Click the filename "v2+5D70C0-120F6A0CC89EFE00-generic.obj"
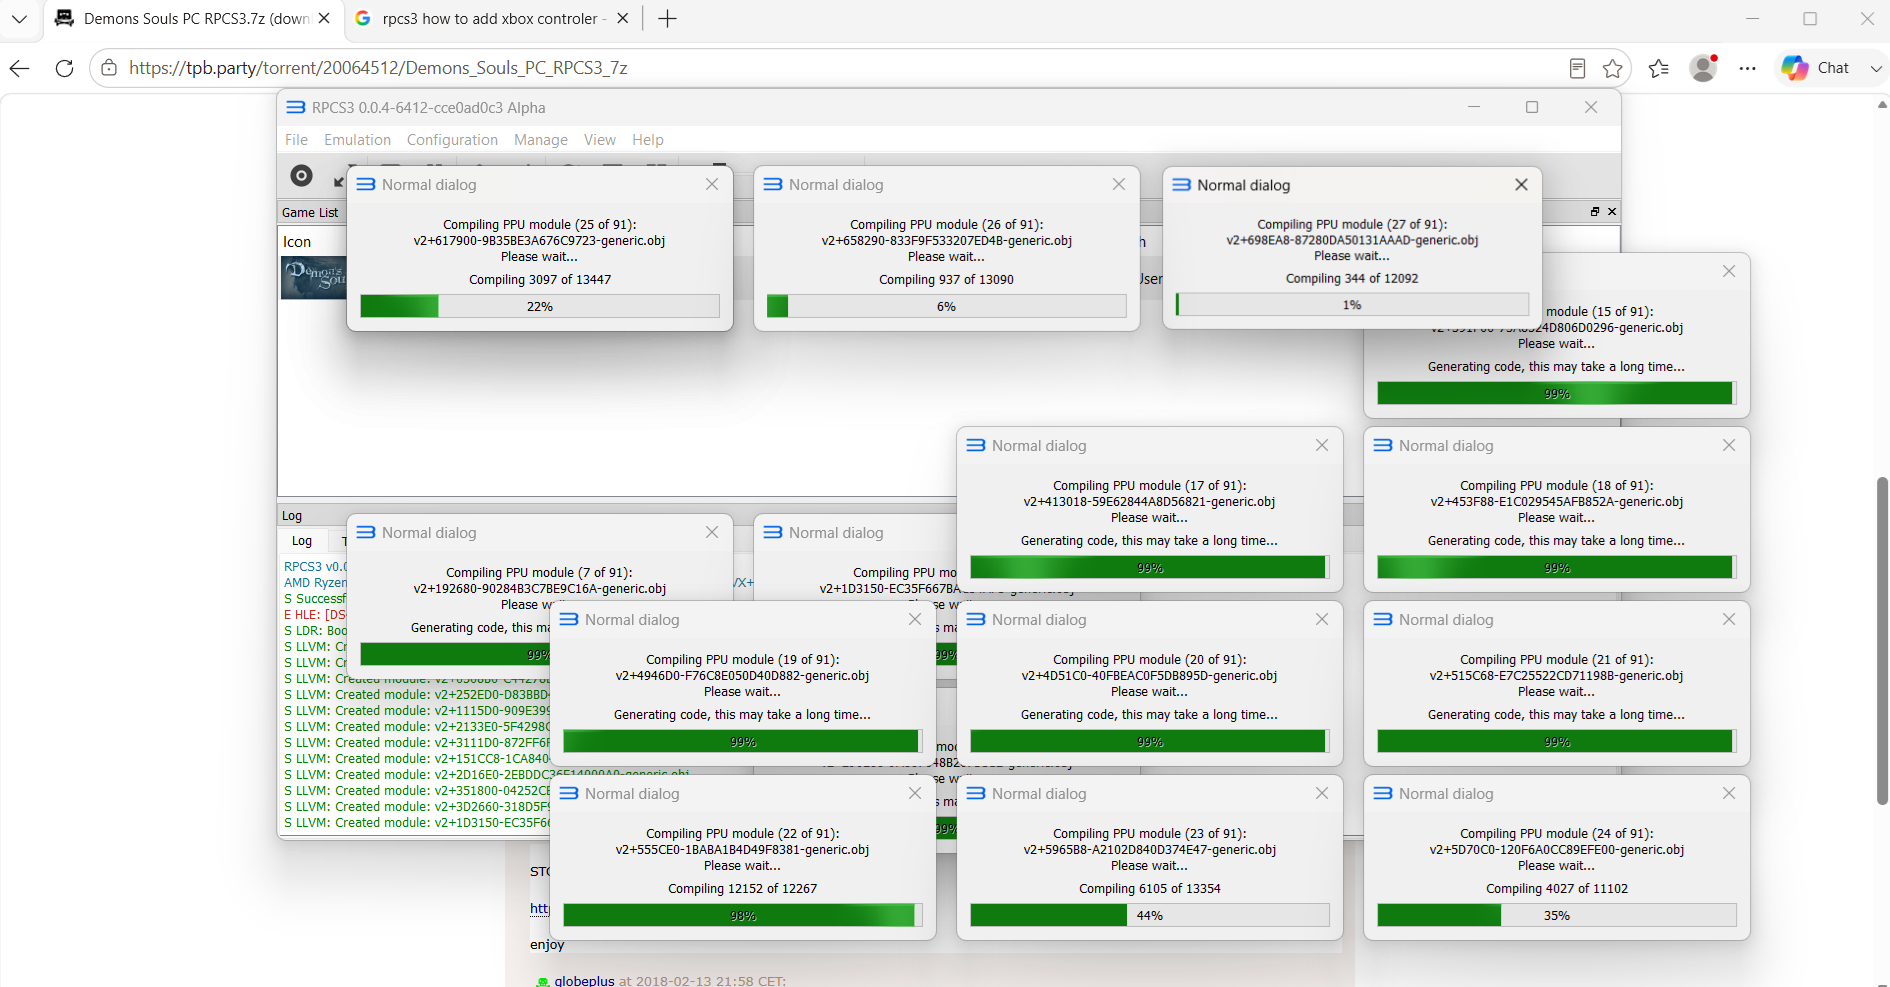1890x987 pixels. tap(1557, 850)
